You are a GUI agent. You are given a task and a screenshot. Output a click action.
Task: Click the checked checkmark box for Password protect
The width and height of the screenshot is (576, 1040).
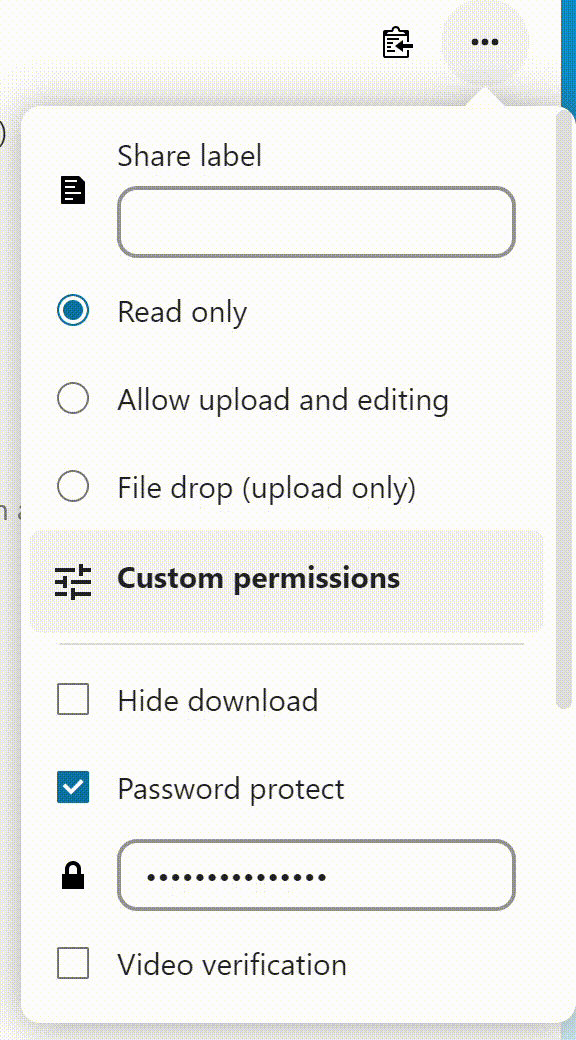pos(72,787)
